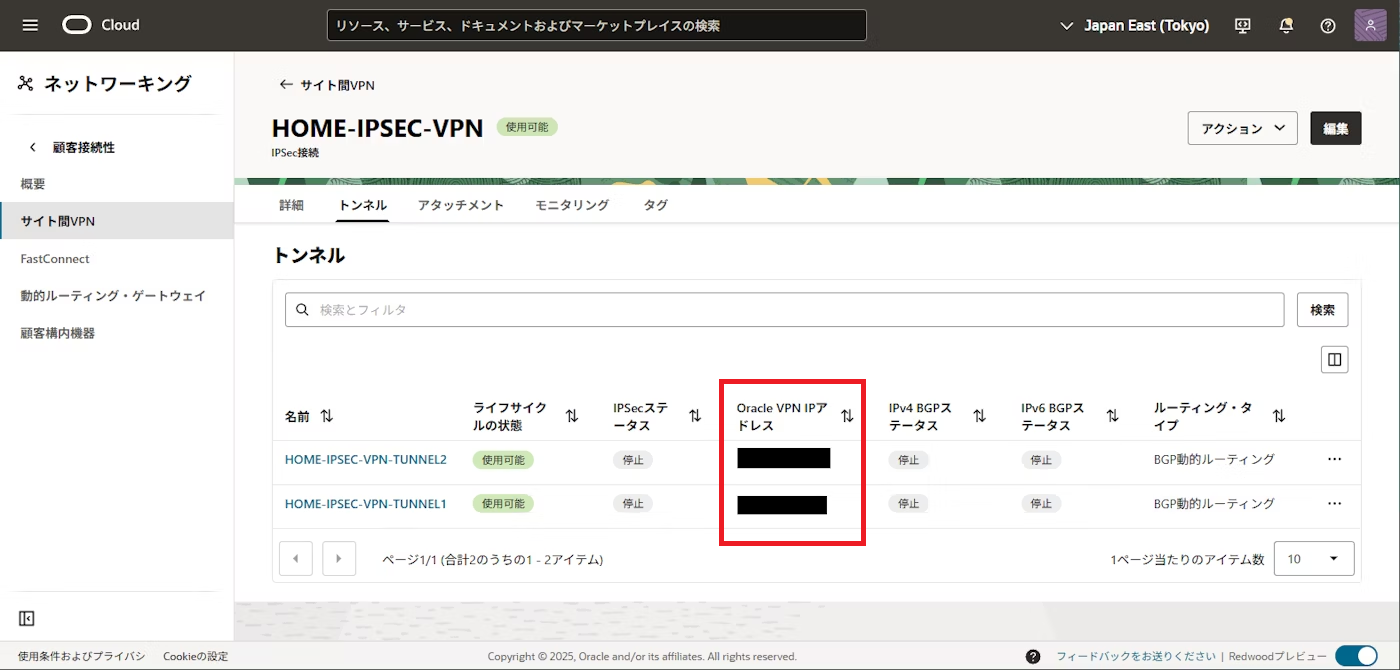Collapse the side navigation panel
Viewport: 1400px width, 670px height.
(27, 619)
